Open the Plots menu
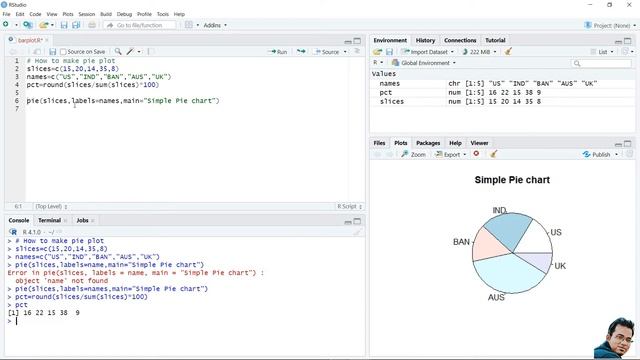 68,14
